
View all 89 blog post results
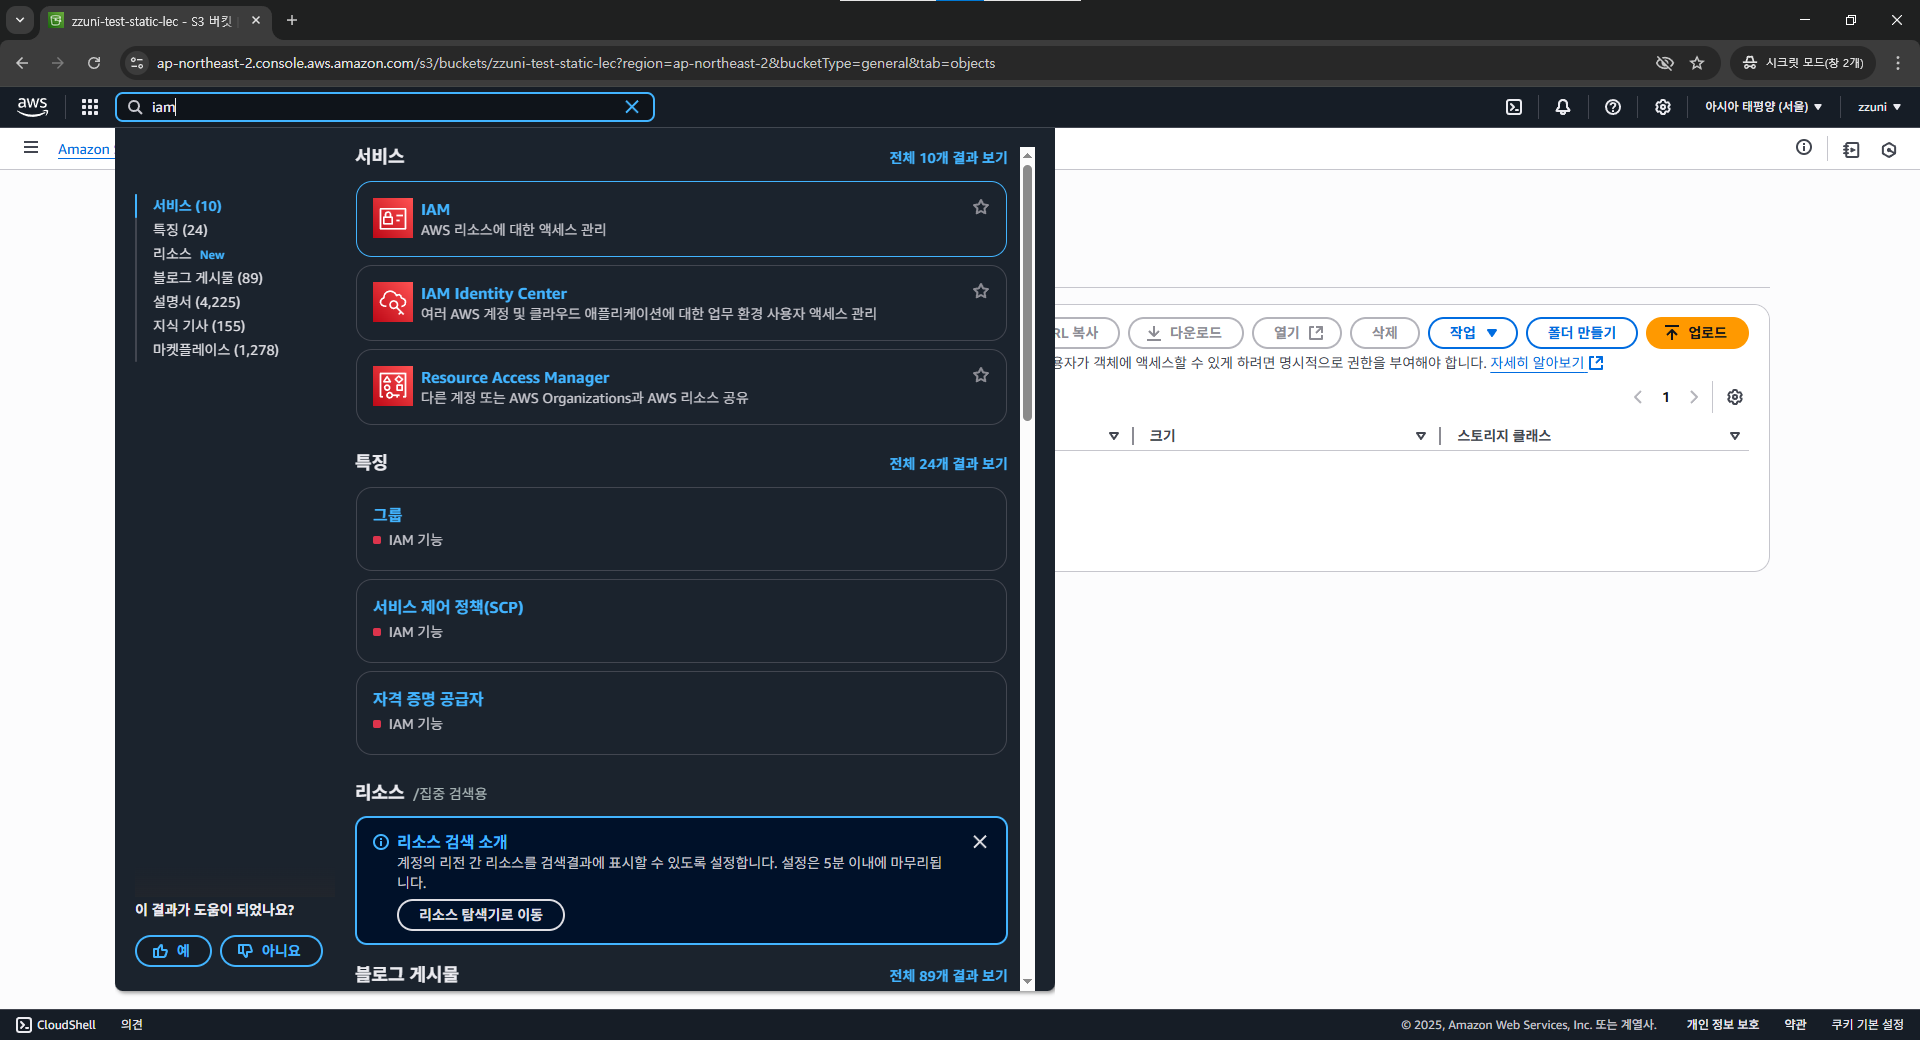coord(948,976)
